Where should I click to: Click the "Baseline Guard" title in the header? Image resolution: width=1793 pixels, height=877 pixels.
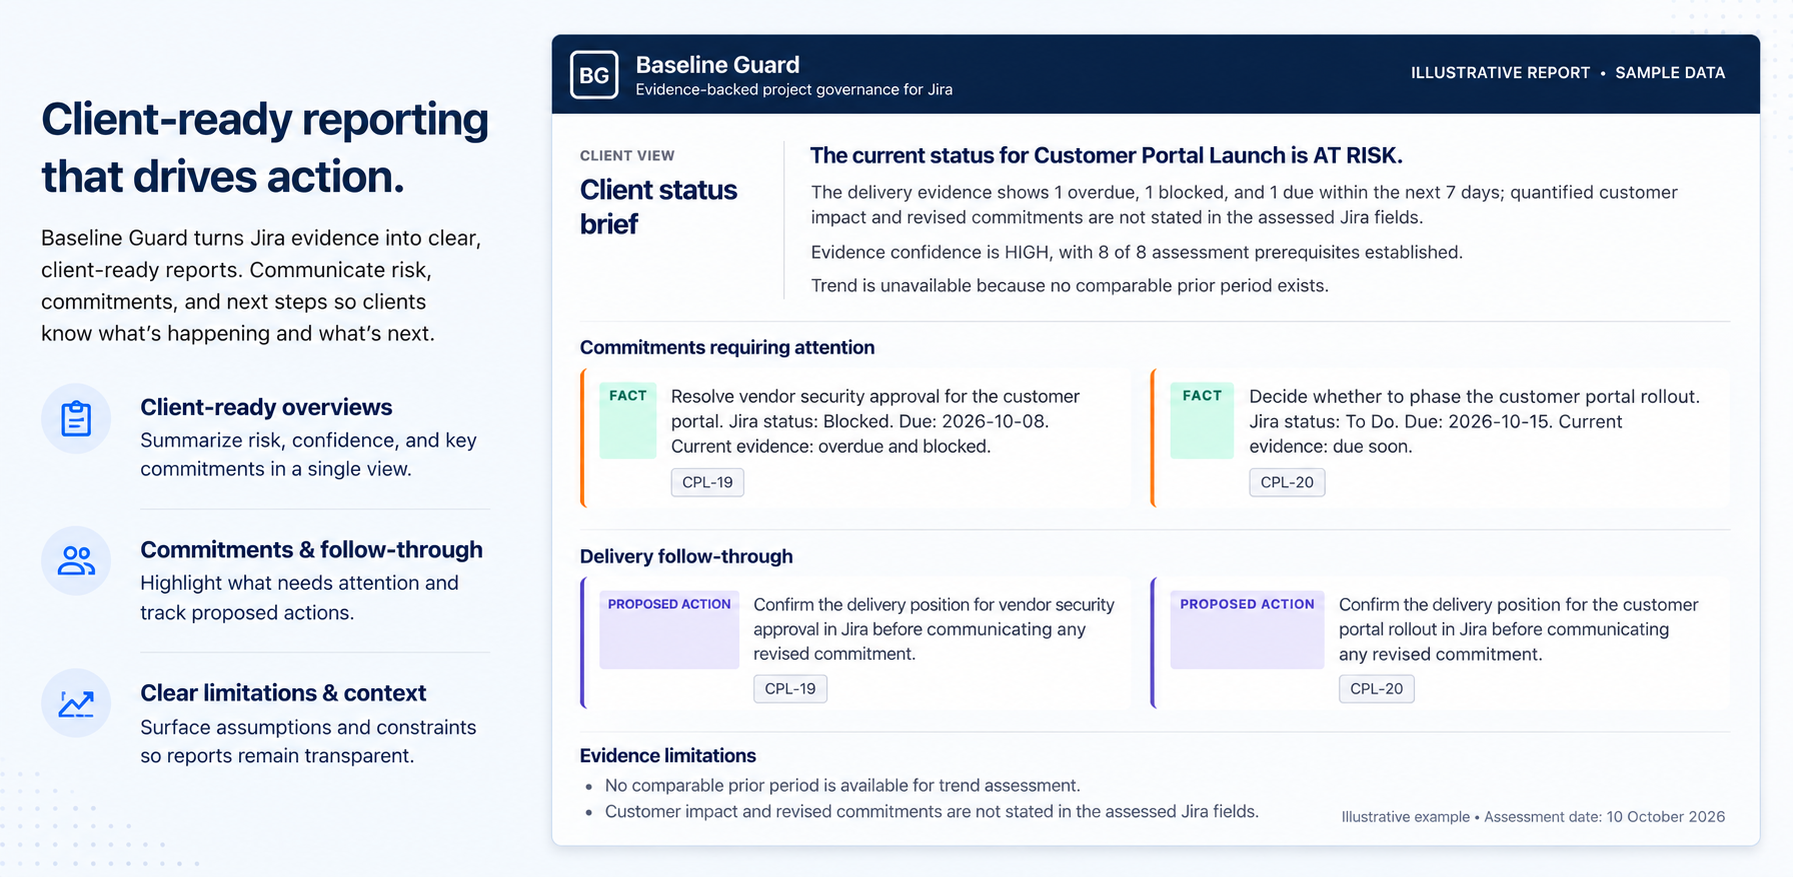coord(718,65)
